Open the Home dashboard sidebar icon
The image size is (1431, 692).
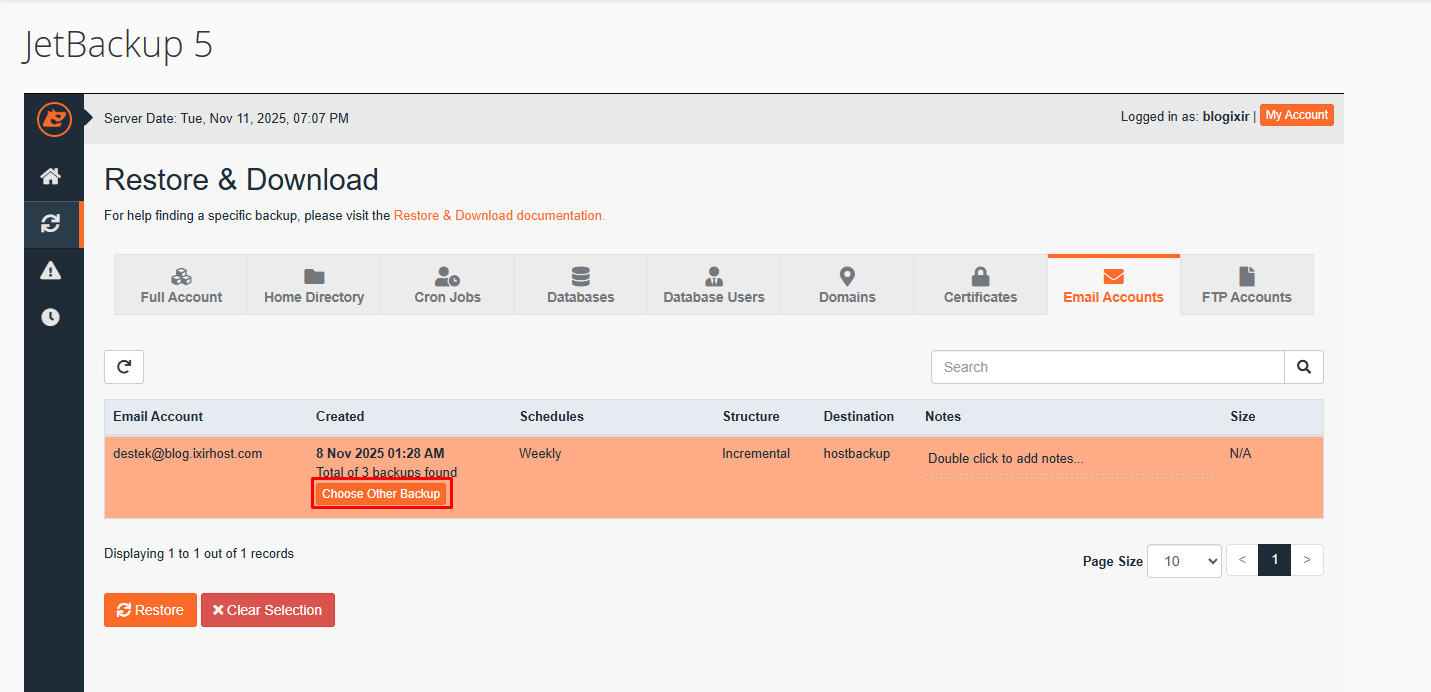(x=50, y=177)
